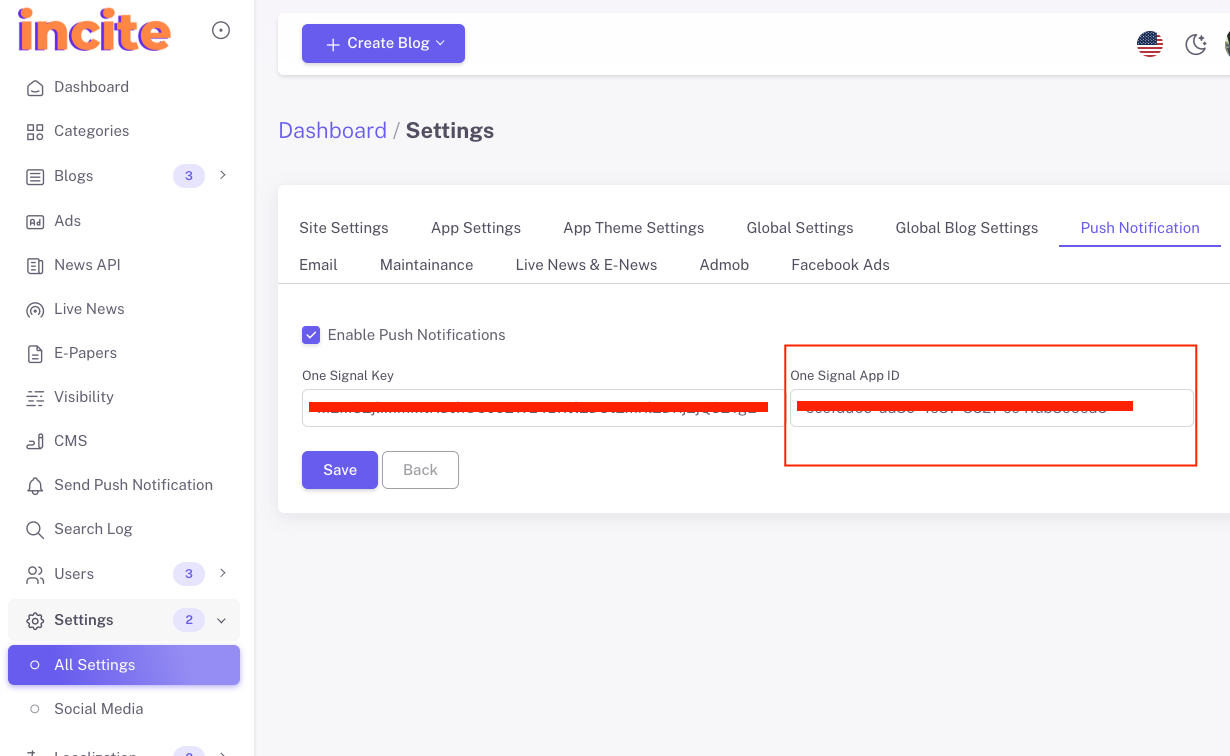Click the Dashboard breadcrumb link

click(332, 131)
